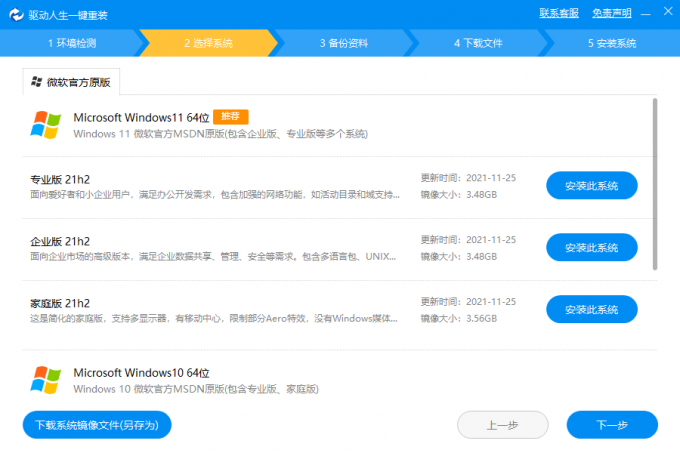
Task: Install Windows 11 企业版 21h2
Action: [x=591, y=247]
